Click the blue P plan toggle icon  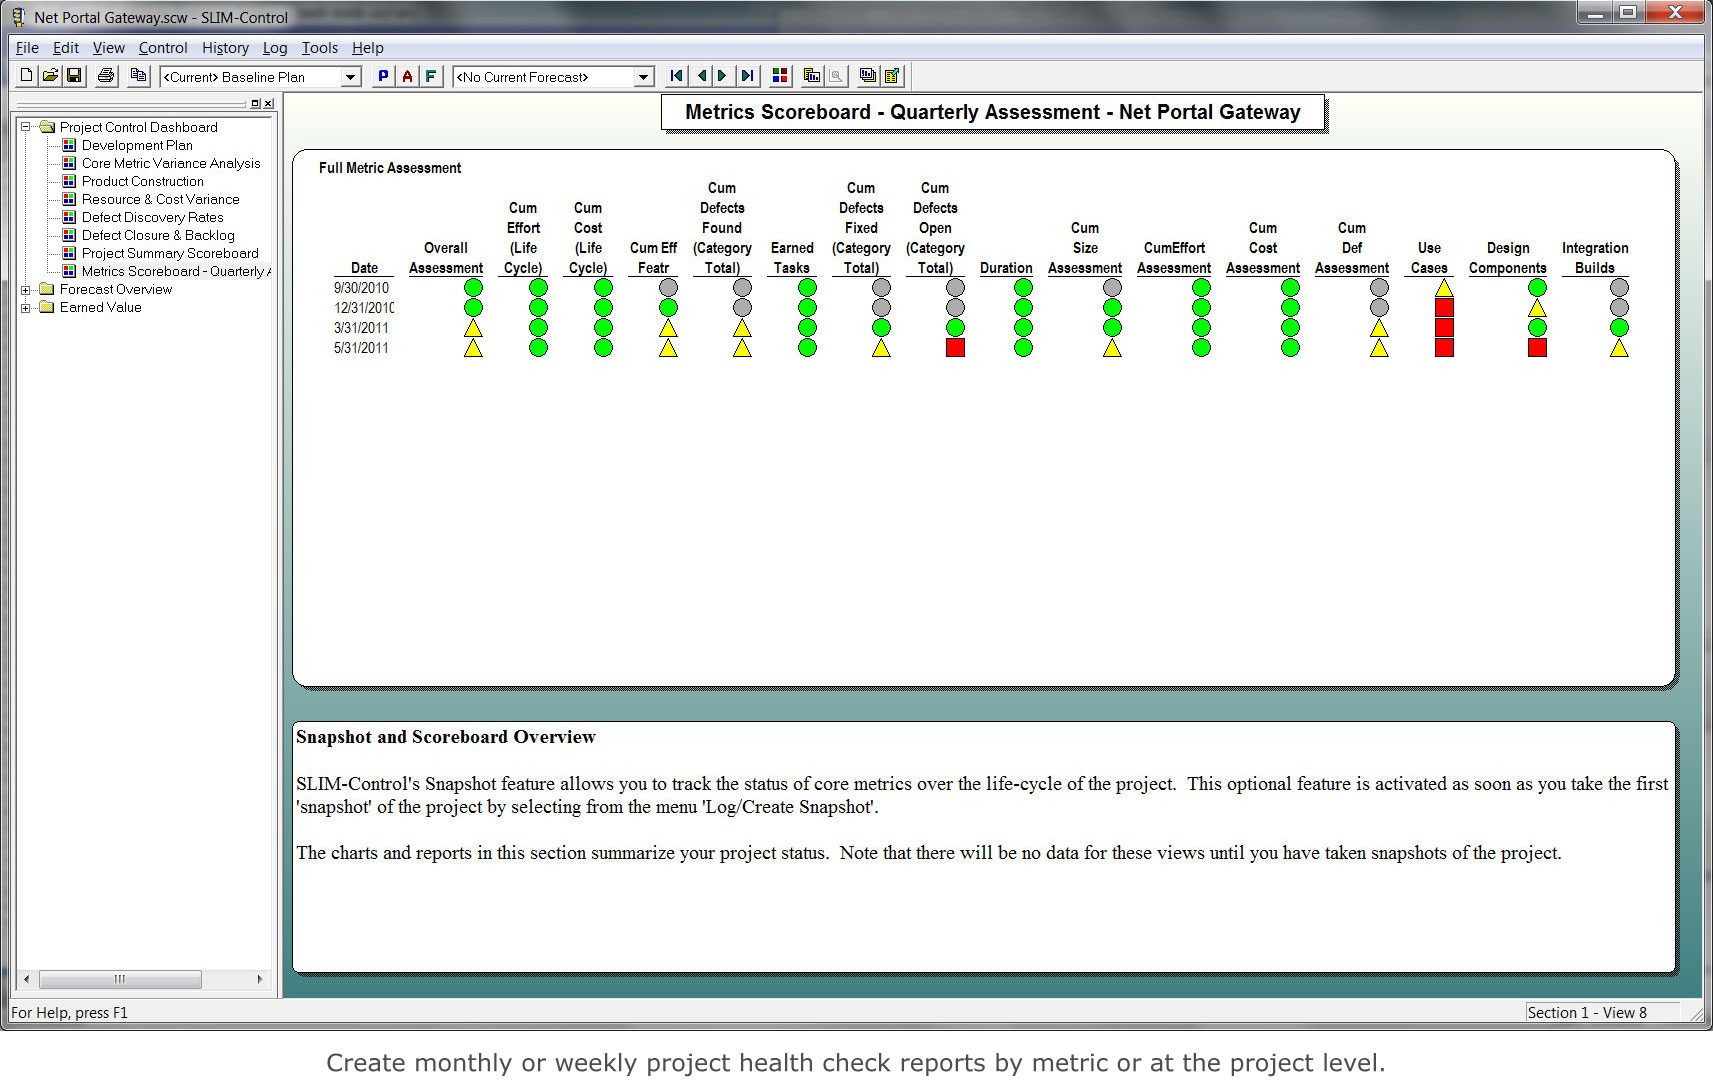(x=383, y=75)
